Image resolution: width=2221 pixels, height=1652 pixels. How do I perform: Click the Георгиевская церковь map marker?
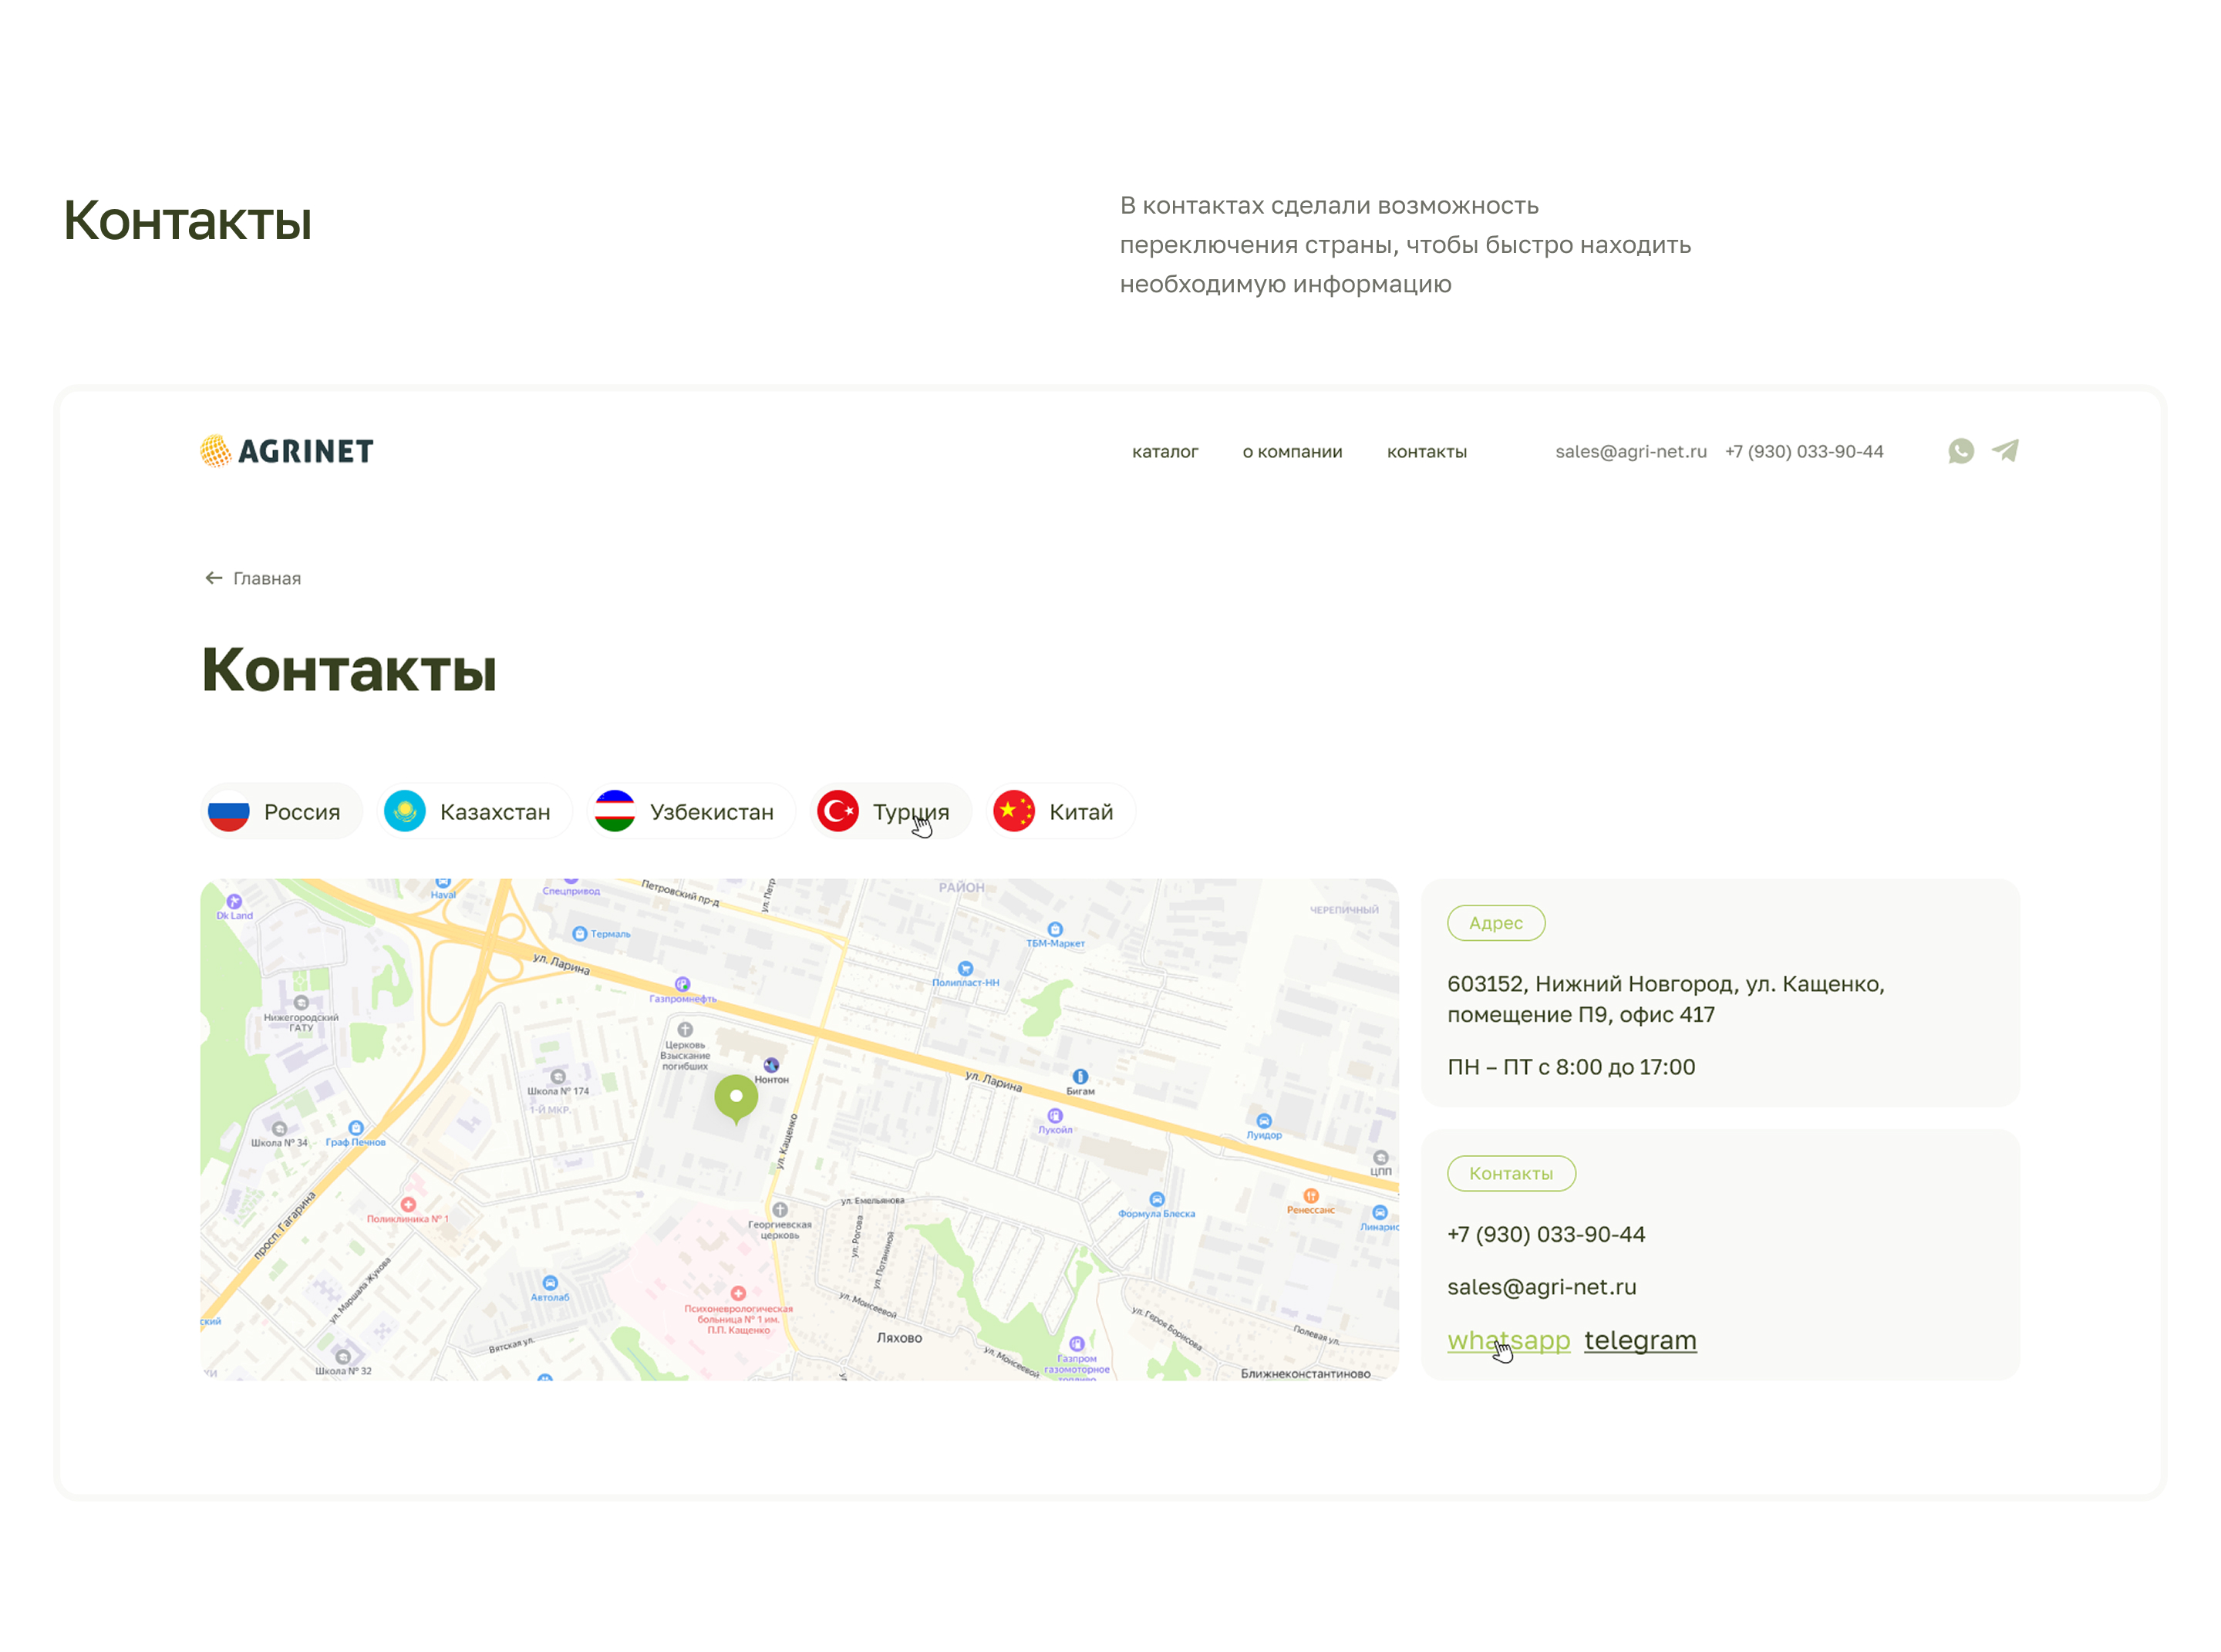point(780,1210)
